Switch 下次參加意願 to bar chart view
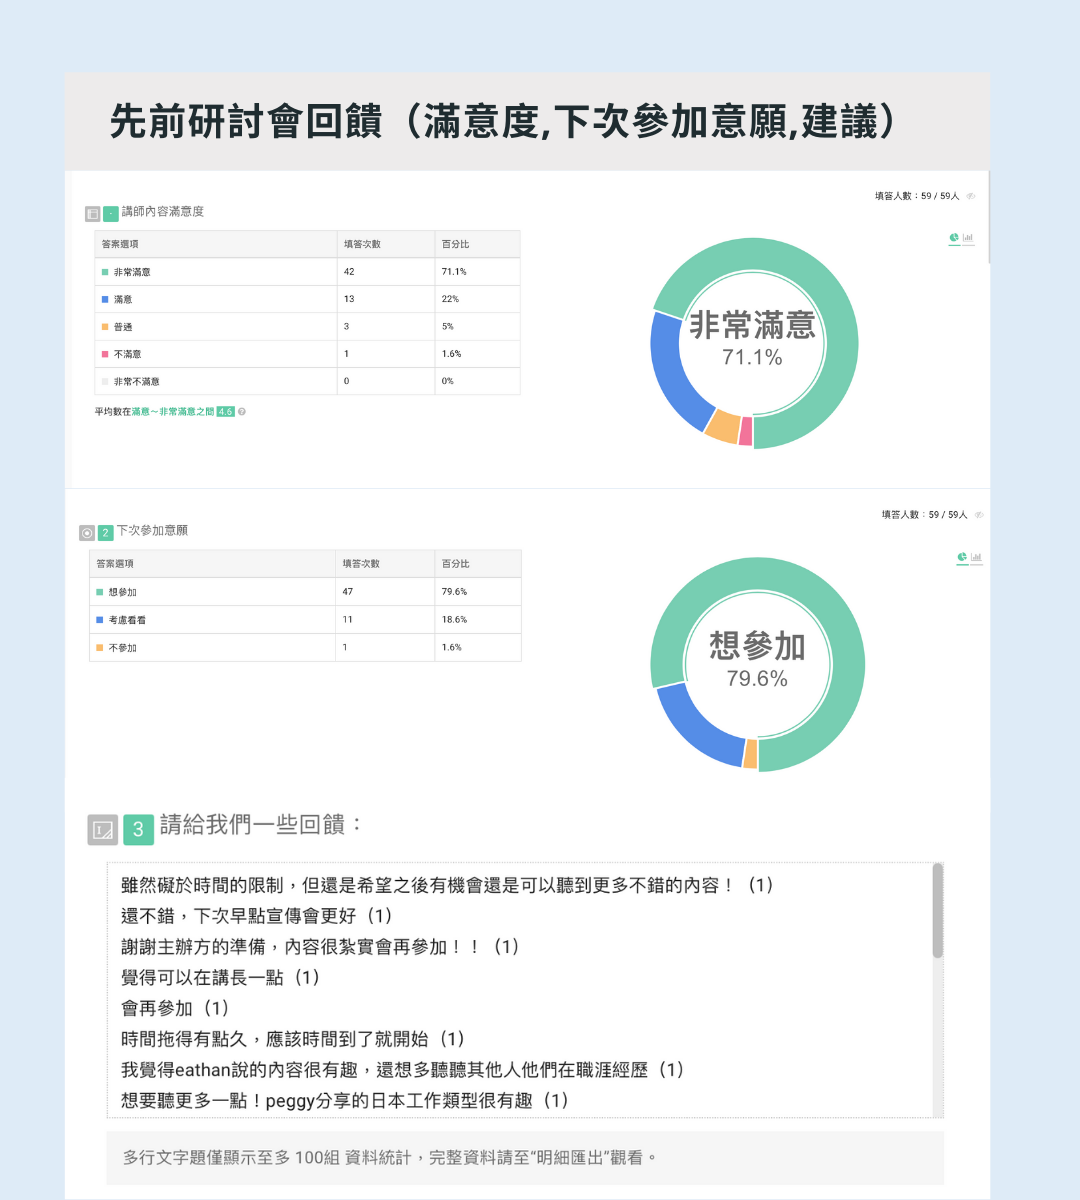 [976, 558]
